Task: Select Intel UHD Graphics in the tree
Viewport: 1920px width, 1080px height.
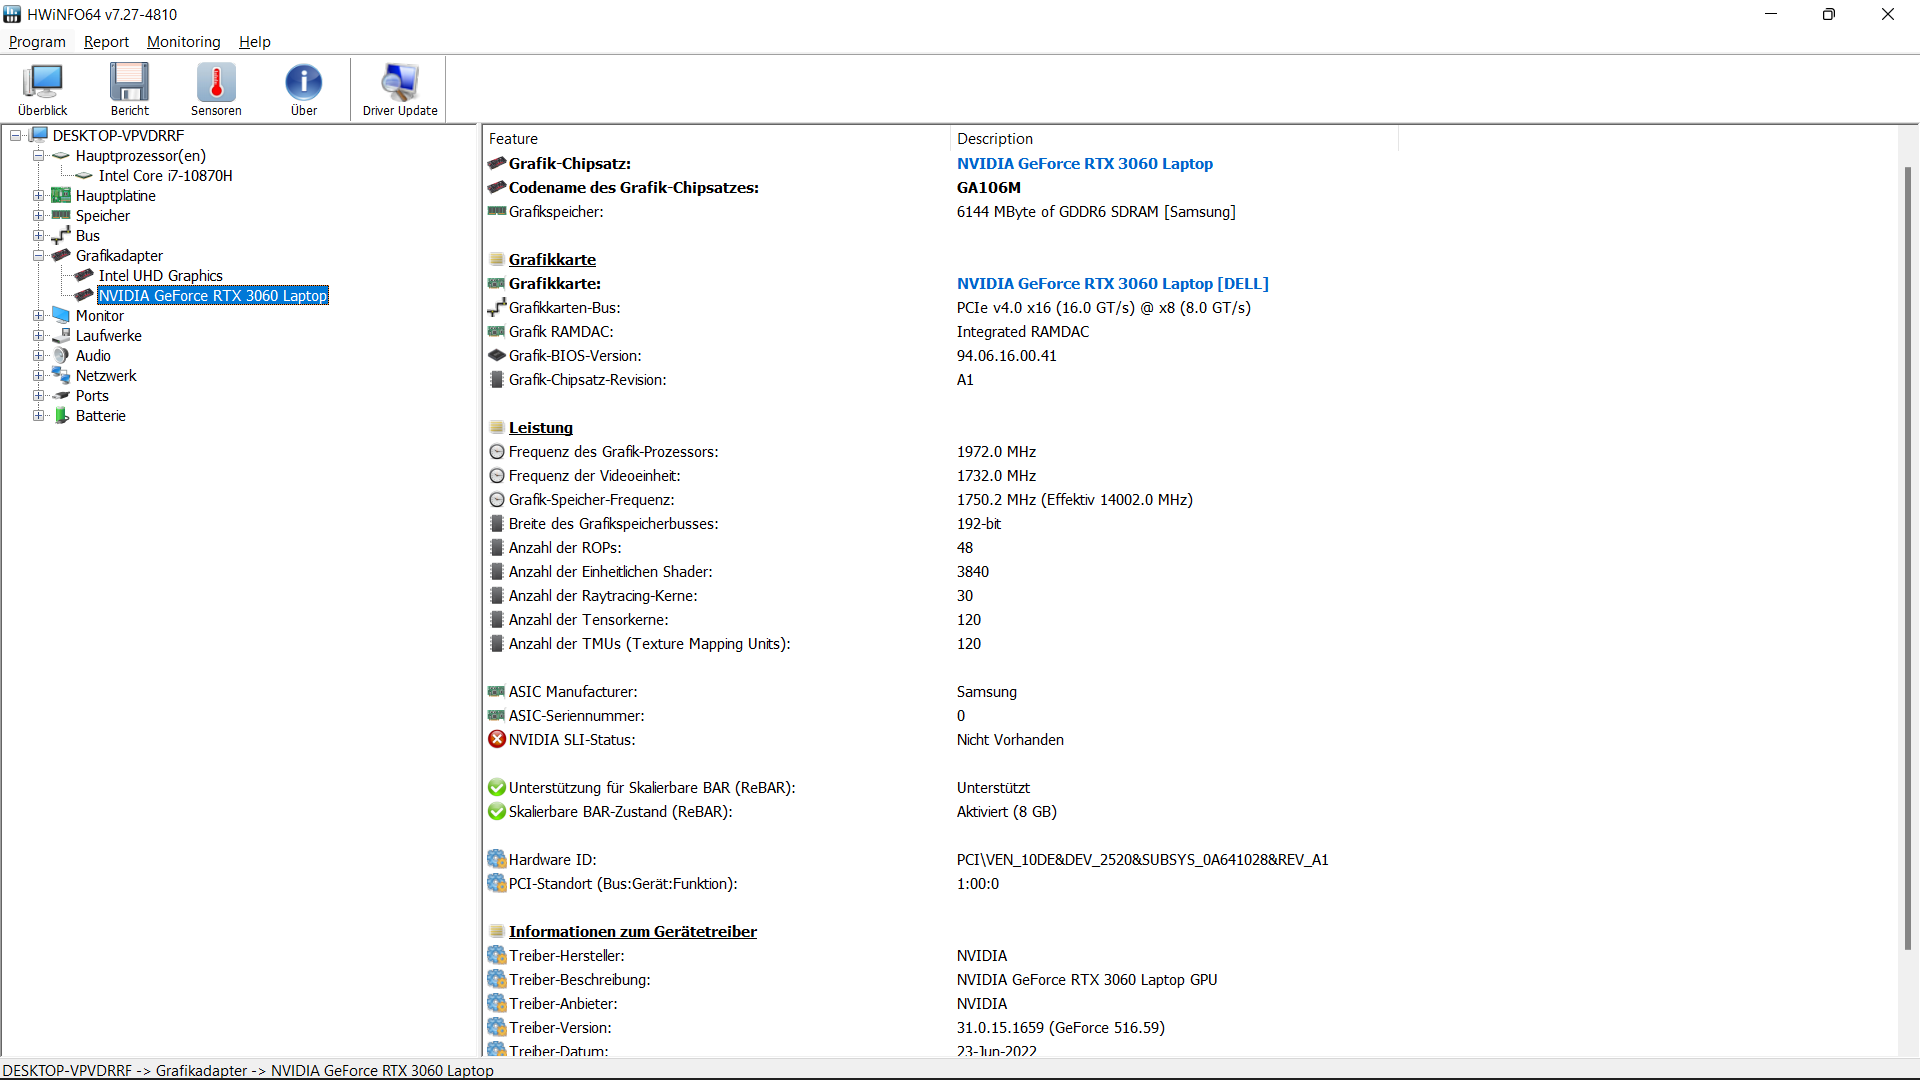Action: coord(160,276)
